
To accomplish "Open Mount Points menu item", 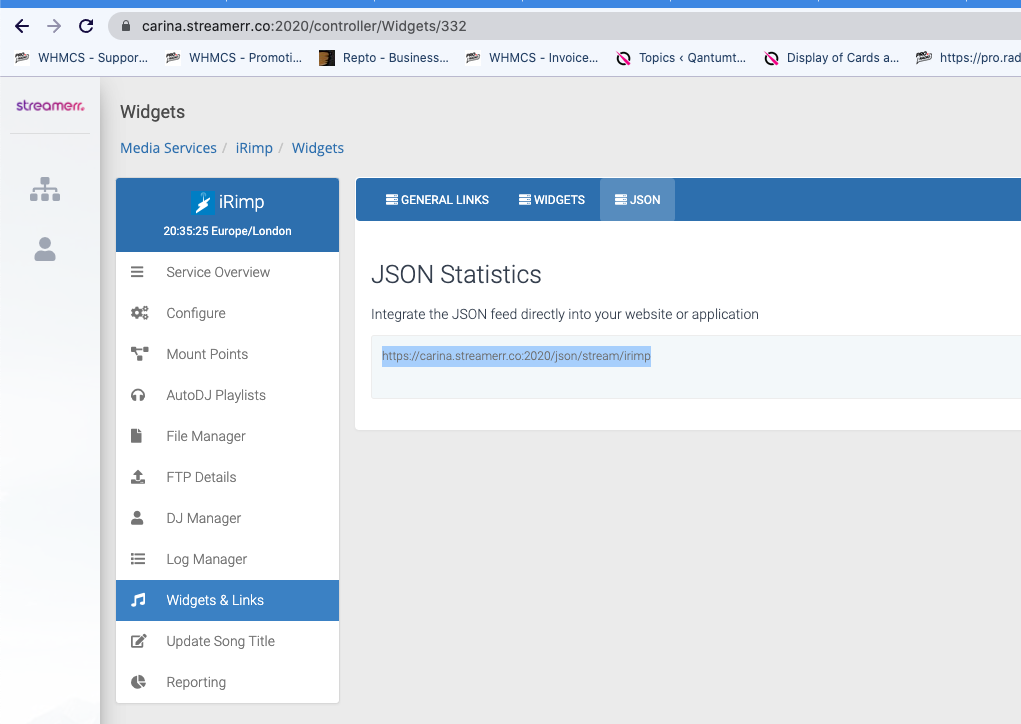I will point(227,354).
